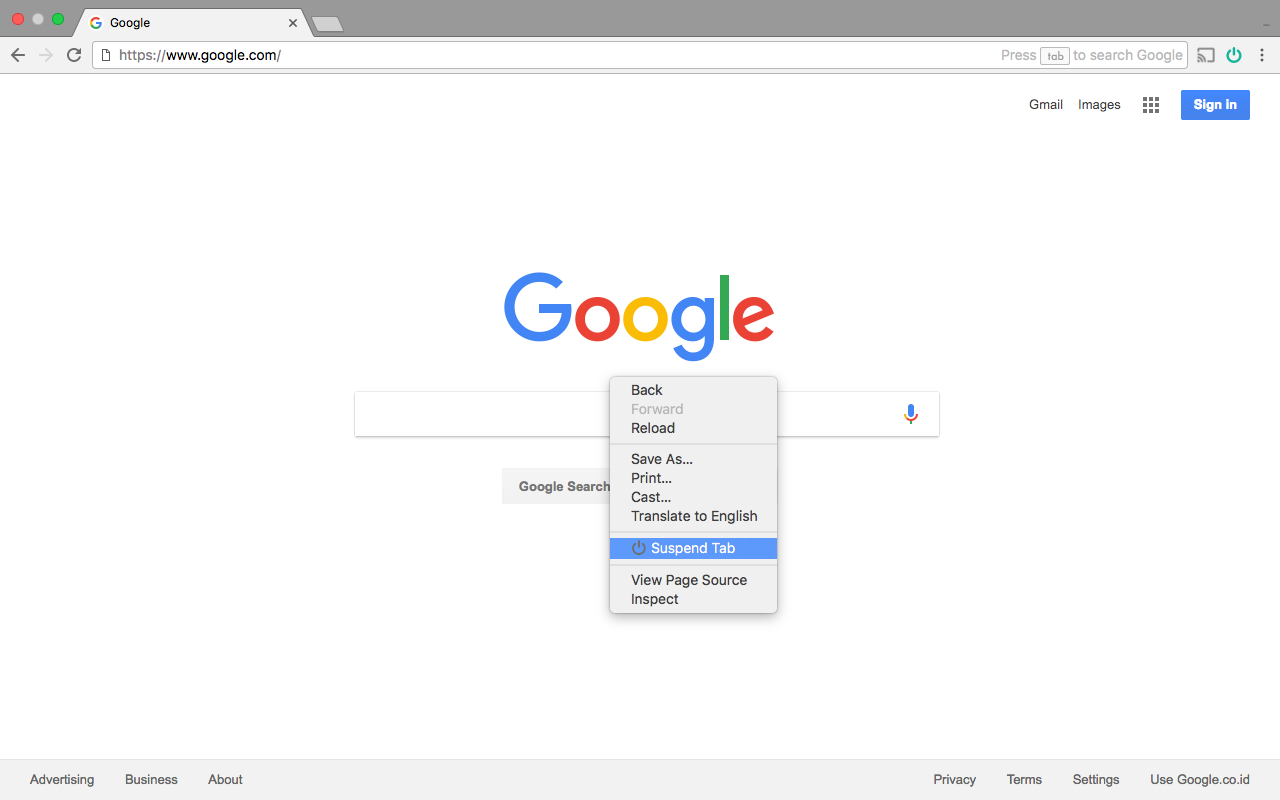Start voice search with the microphone
Screen dimensions: 1280x800
click(910, 414)
